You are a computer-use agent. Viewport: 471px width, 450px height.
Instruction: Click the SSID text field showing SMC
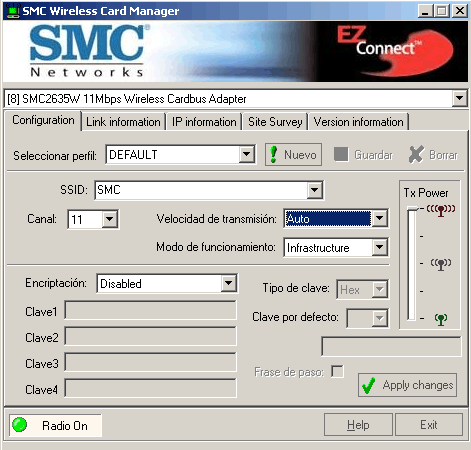click(201, 190)
